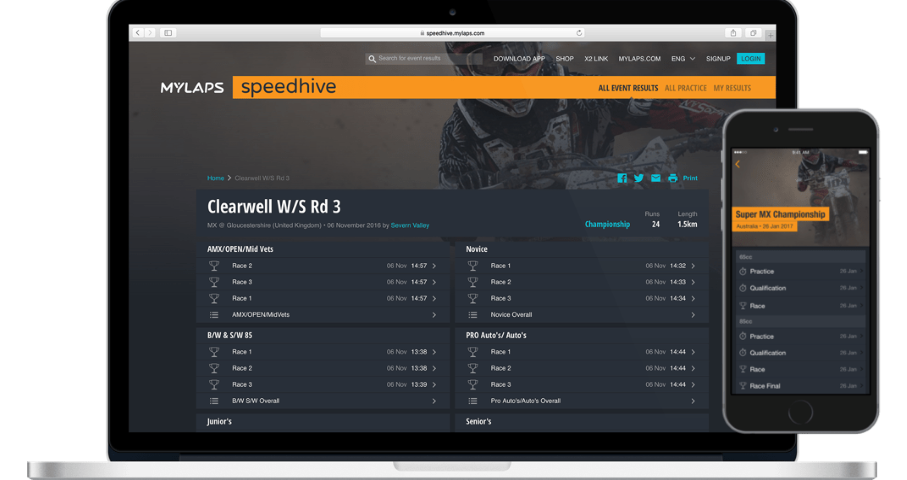The height and width of the screenshot is (480, 907).
Task: Click list icon beside AMX/OPEN/MidVets overall
Action: click(214, 315)
